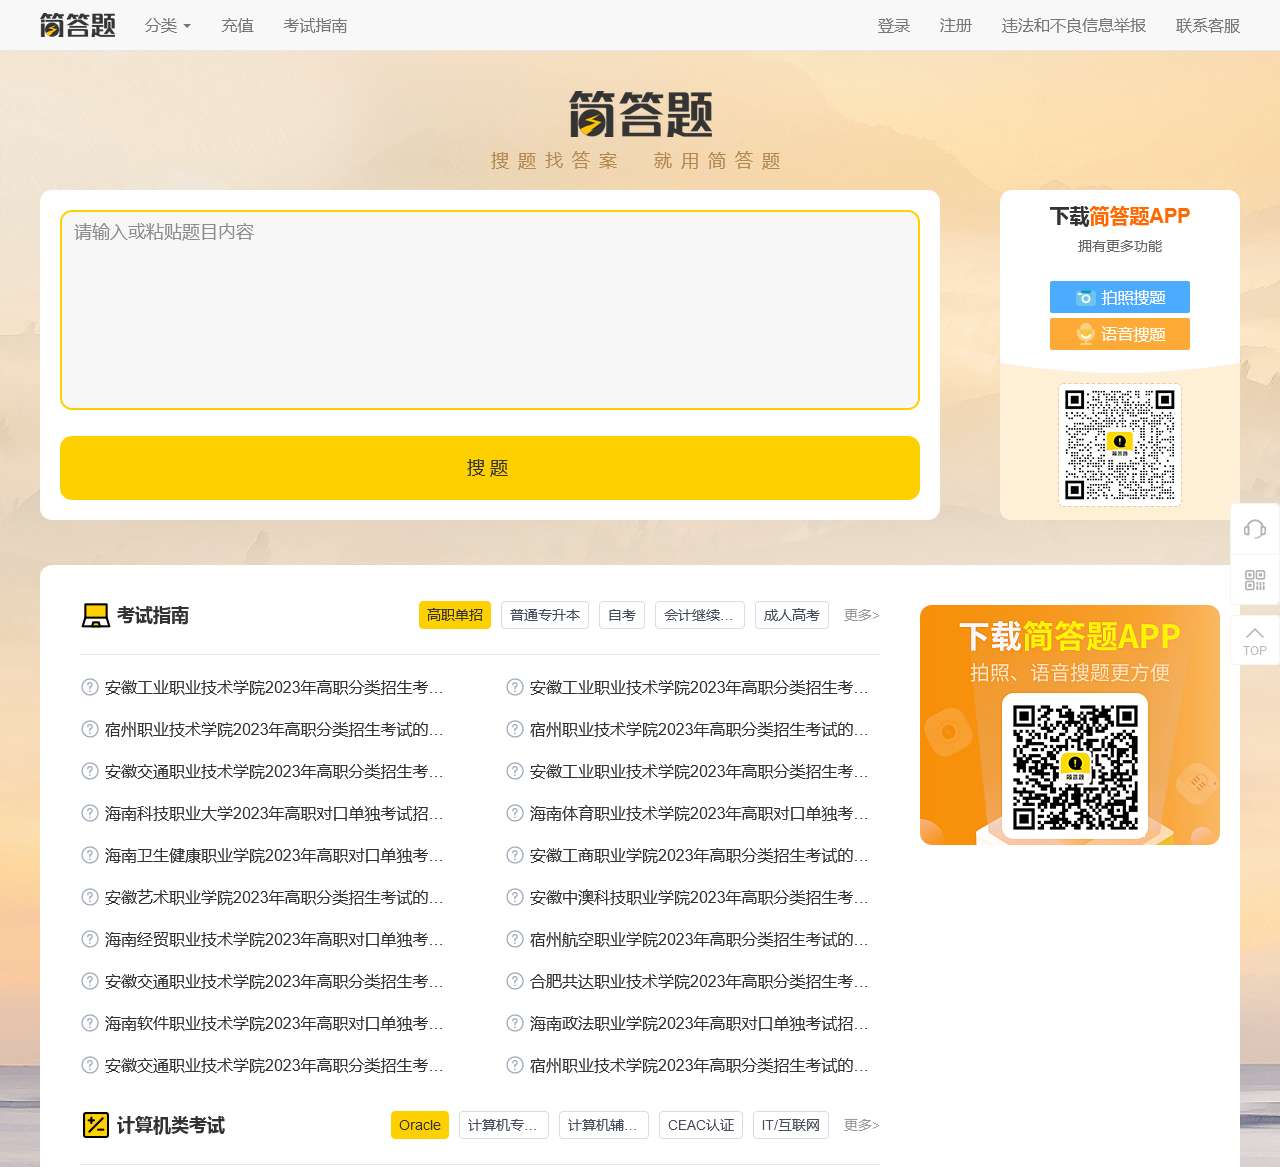Expand the 分类 dropdown menu

coord(167,26)
